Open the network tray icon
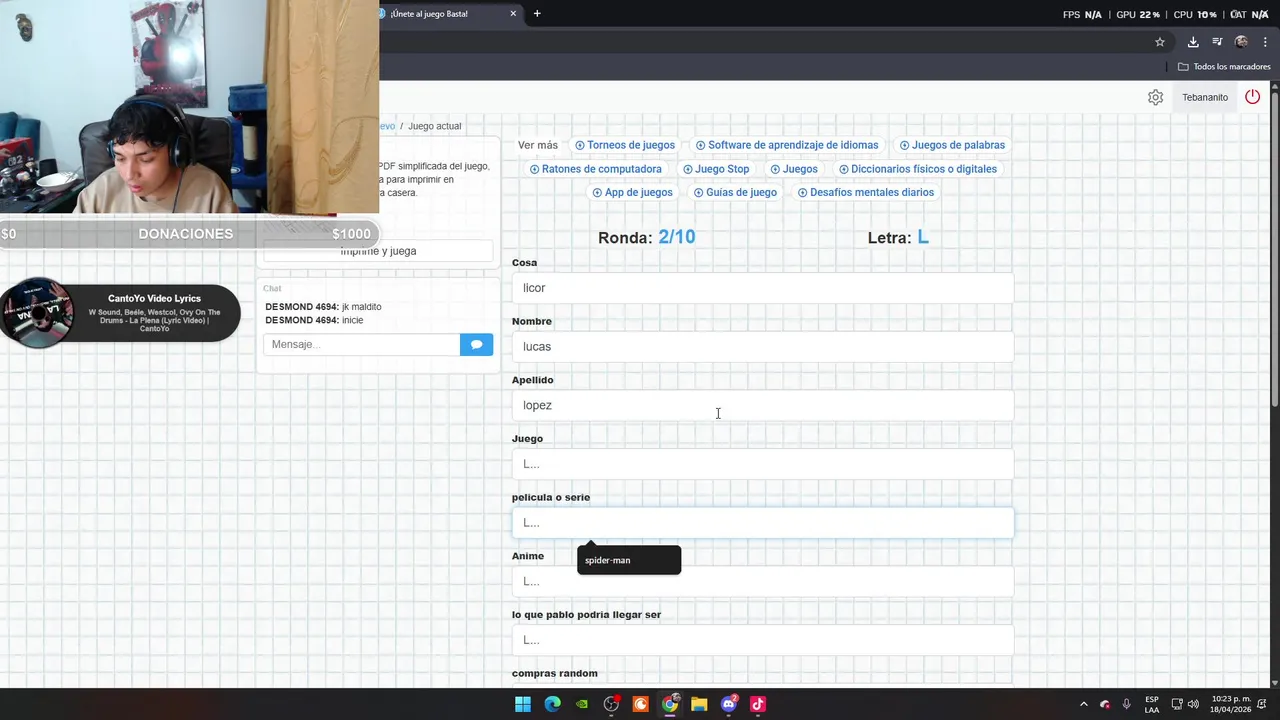Screen dimensions: 1280x720 (x=1177, y=704)
